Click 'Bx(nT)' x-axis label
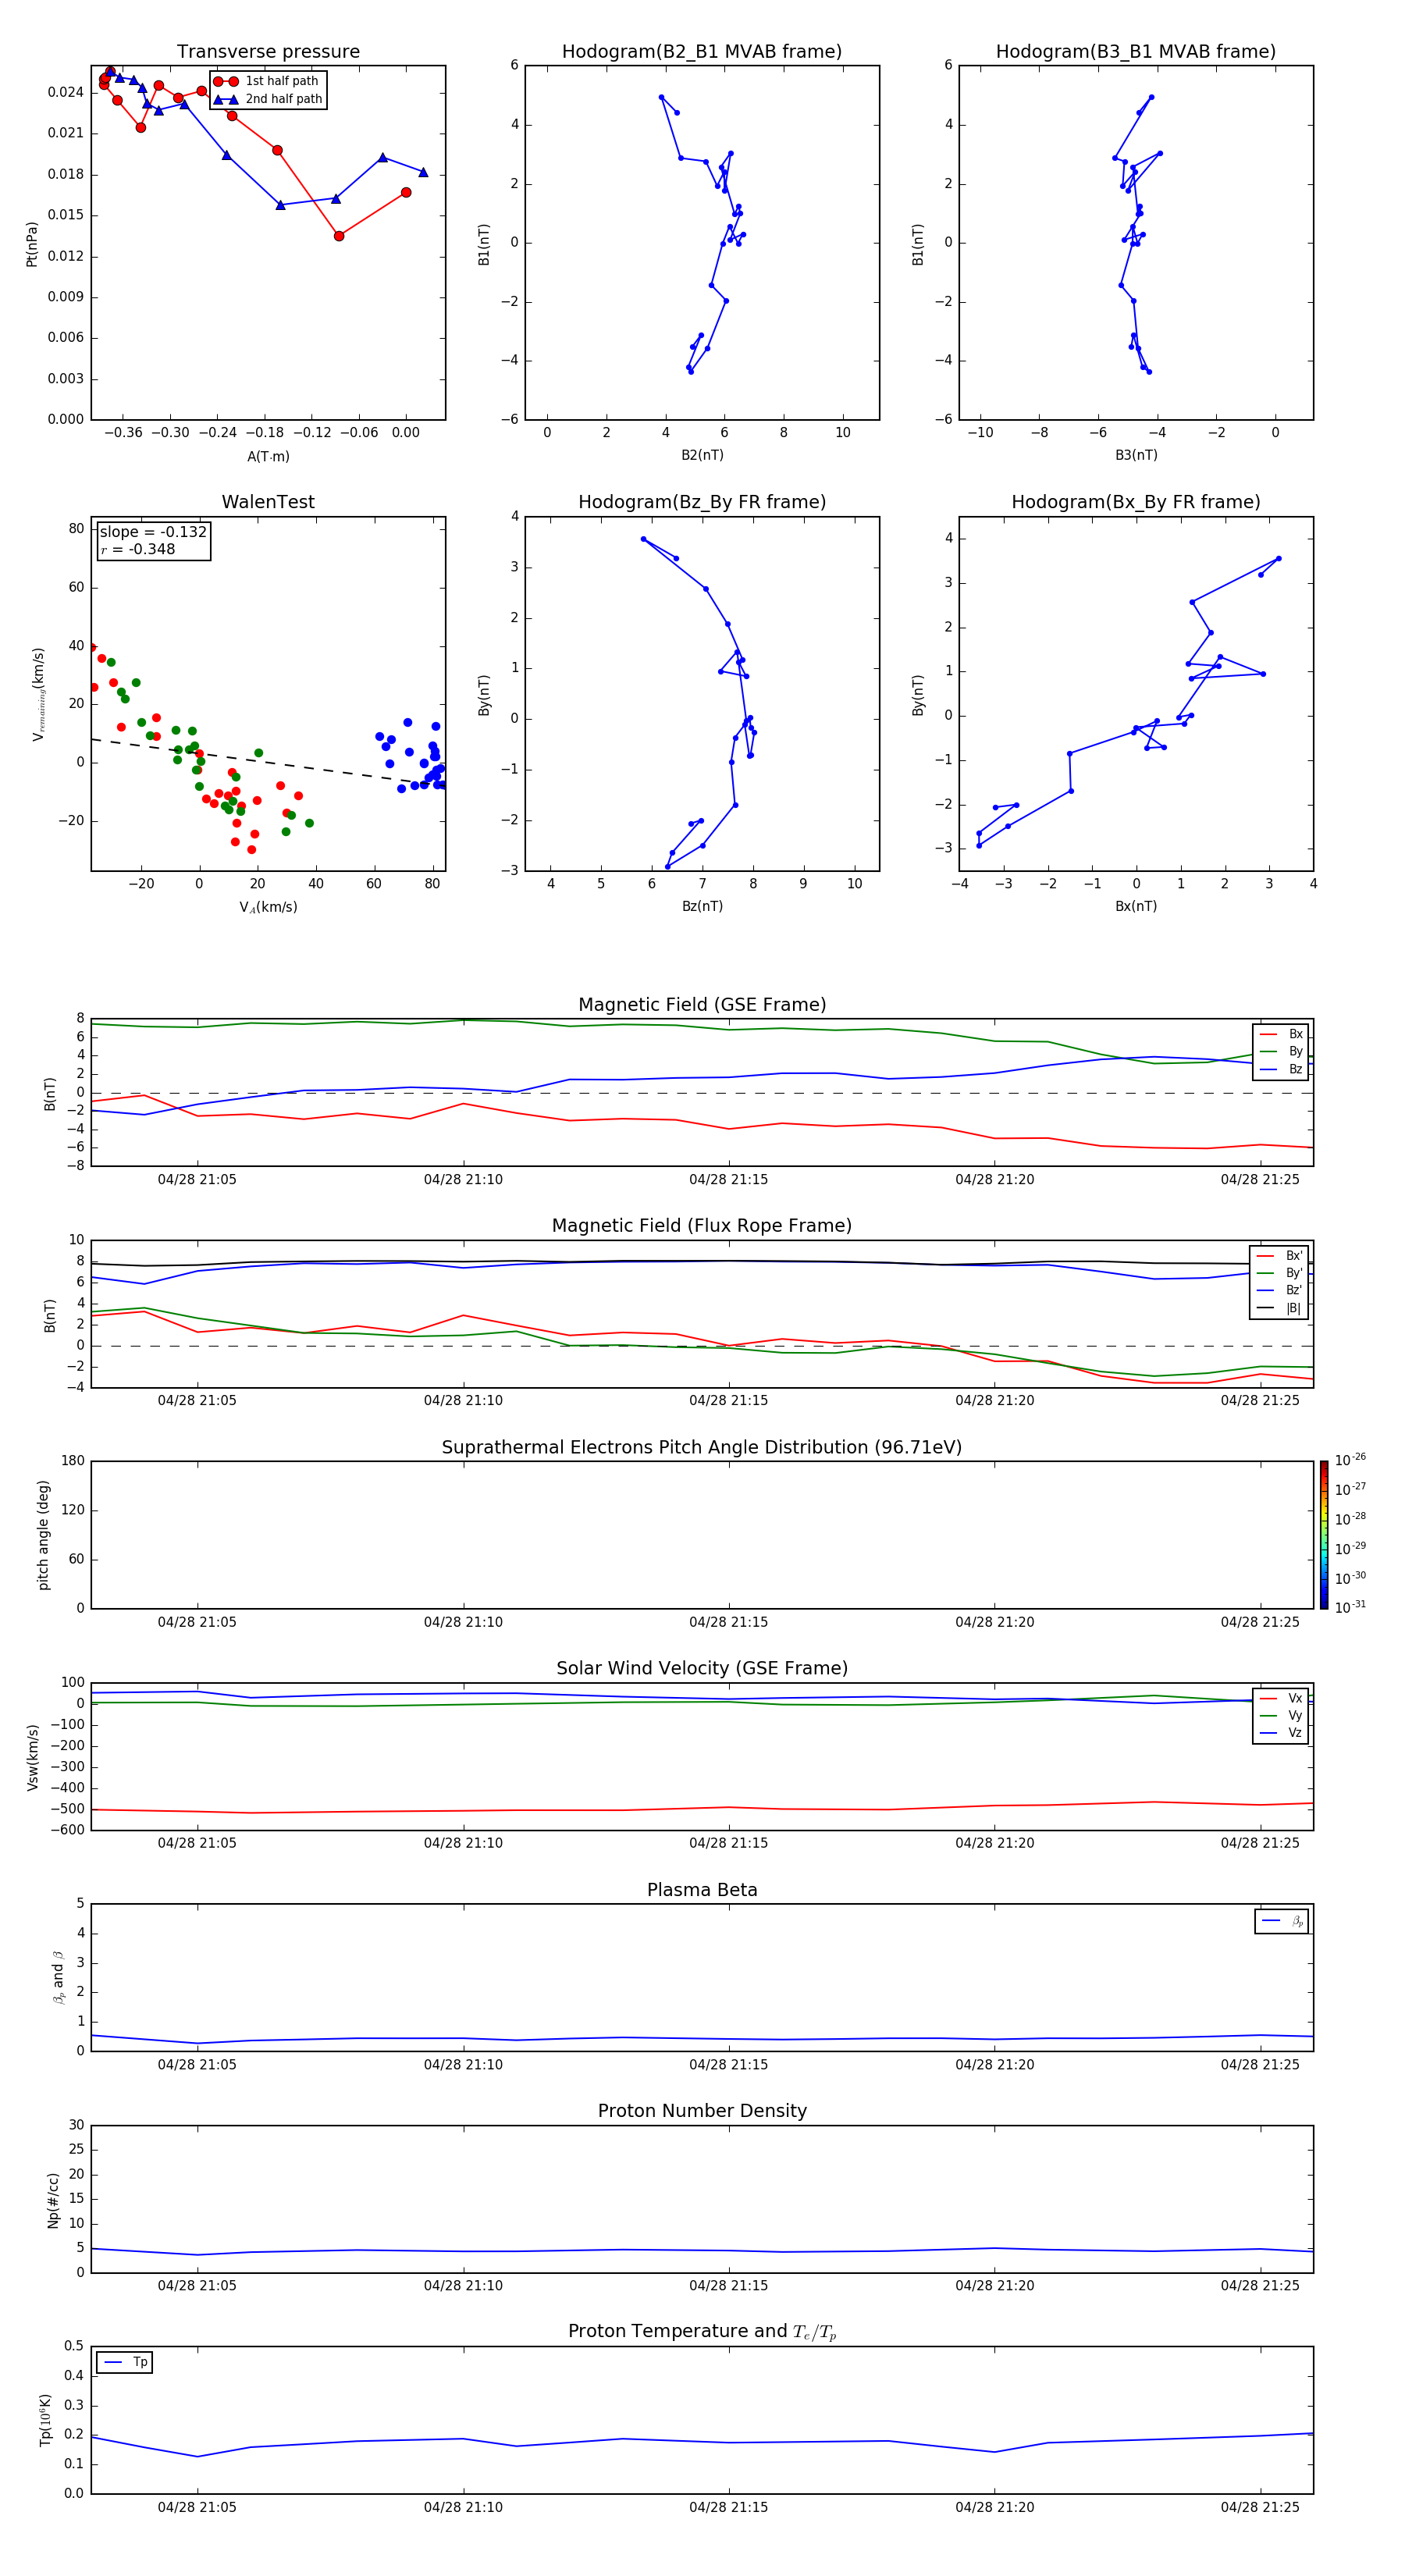Image resolution: width=1405 pixels, height=2576 pixels. (1136, 906)
